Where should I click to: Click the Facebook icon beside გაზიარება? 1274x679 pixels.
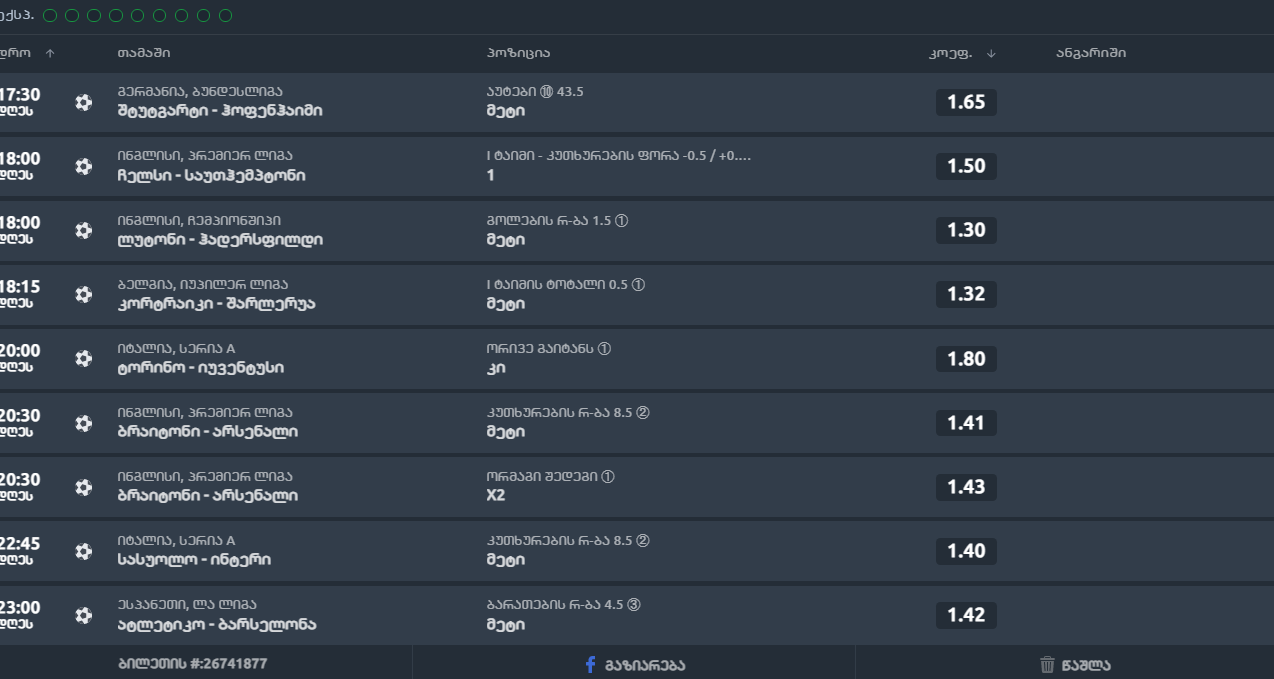click(x=590, y=665)
